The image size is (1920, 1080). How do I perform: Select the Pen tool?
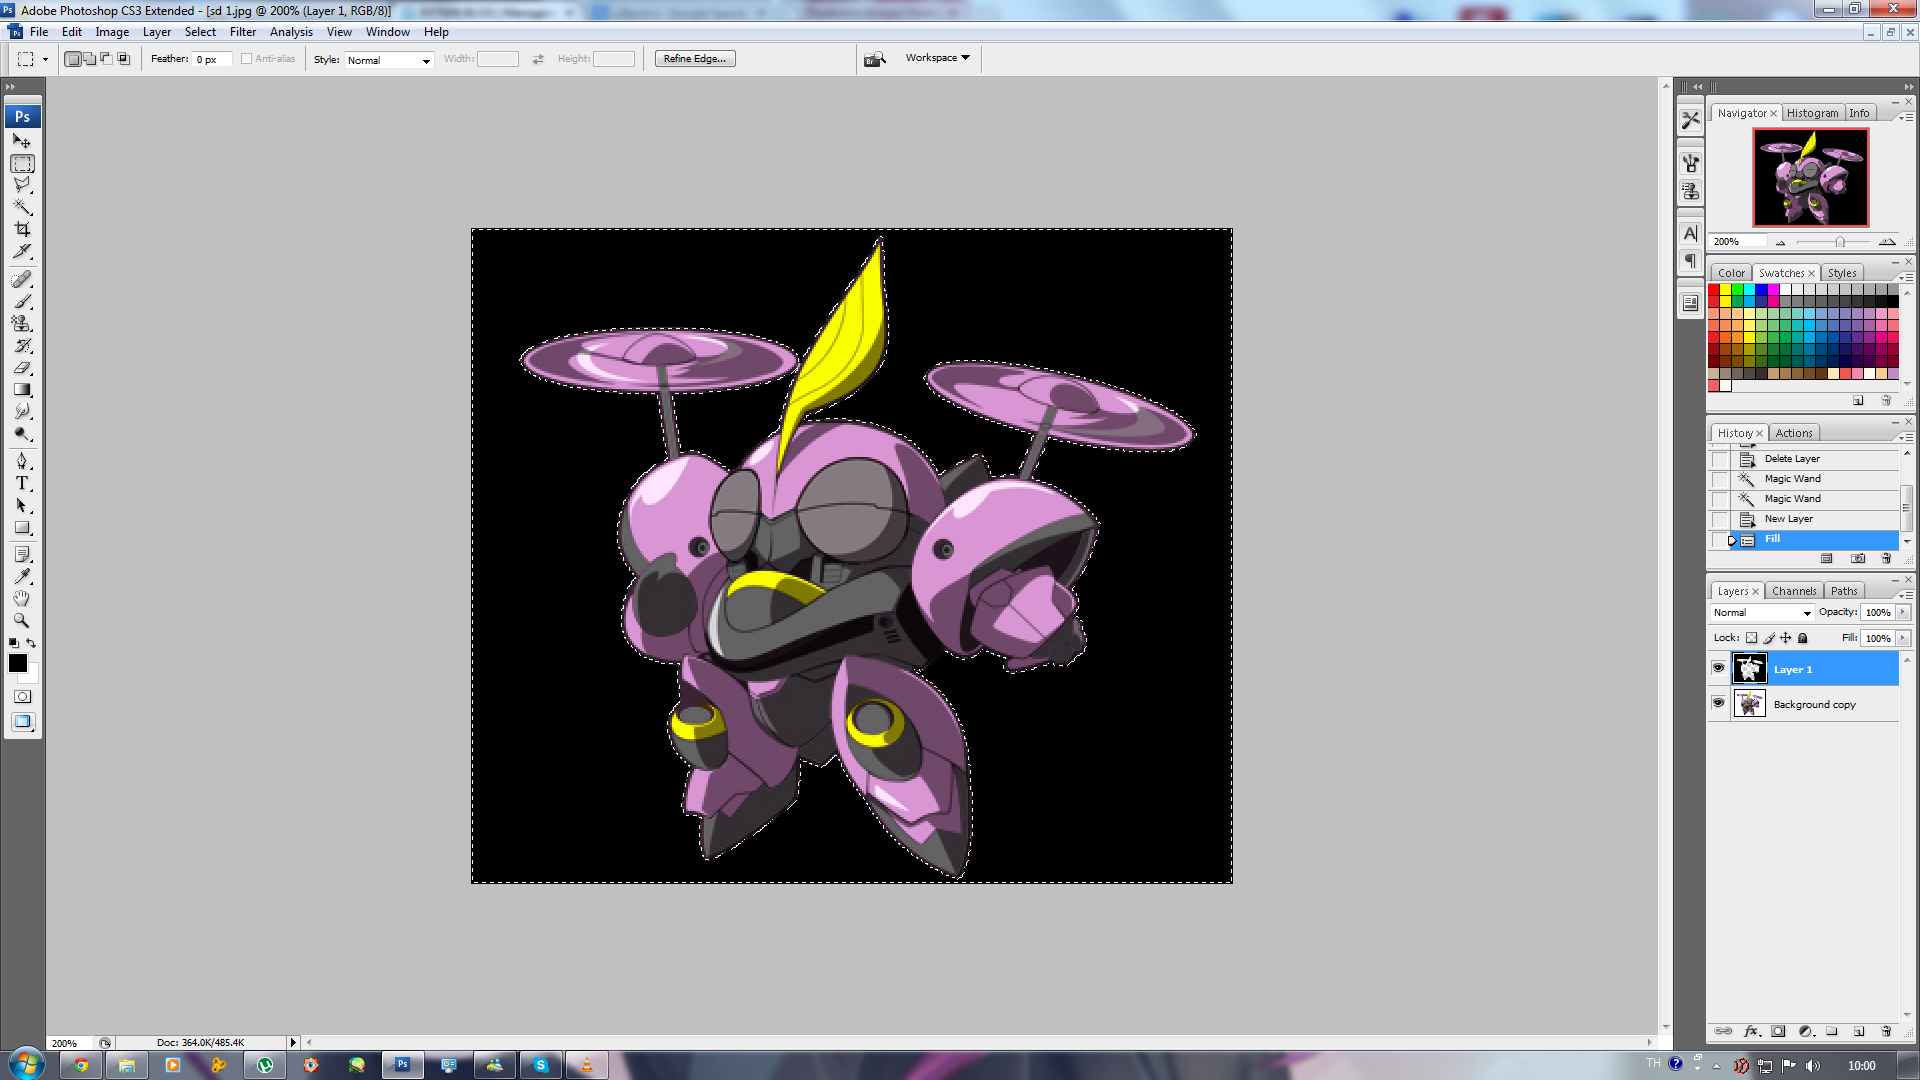(x=22, y=461)
